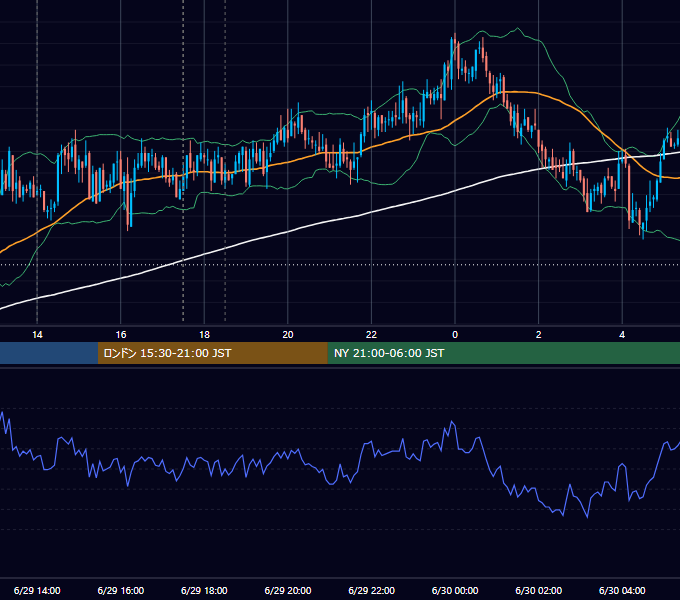Screen dimensions: 680x600
Task: Click the 0 hour label on price chart axis
Action: tap(455, 335)
